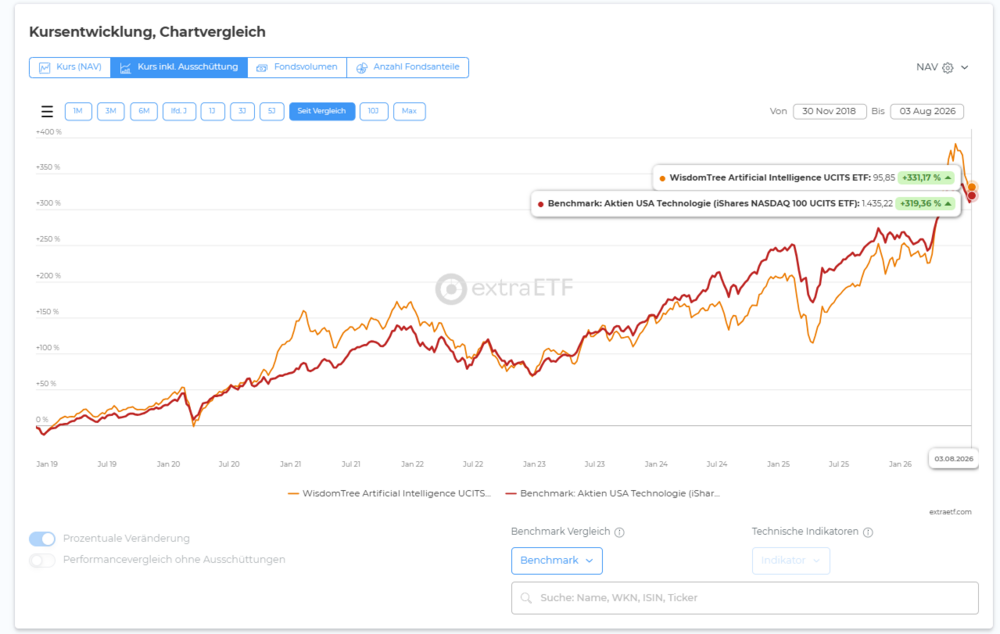Click the Anzahl Fondsanteile pie icon

pyautogui.click(x=362, y=68)
